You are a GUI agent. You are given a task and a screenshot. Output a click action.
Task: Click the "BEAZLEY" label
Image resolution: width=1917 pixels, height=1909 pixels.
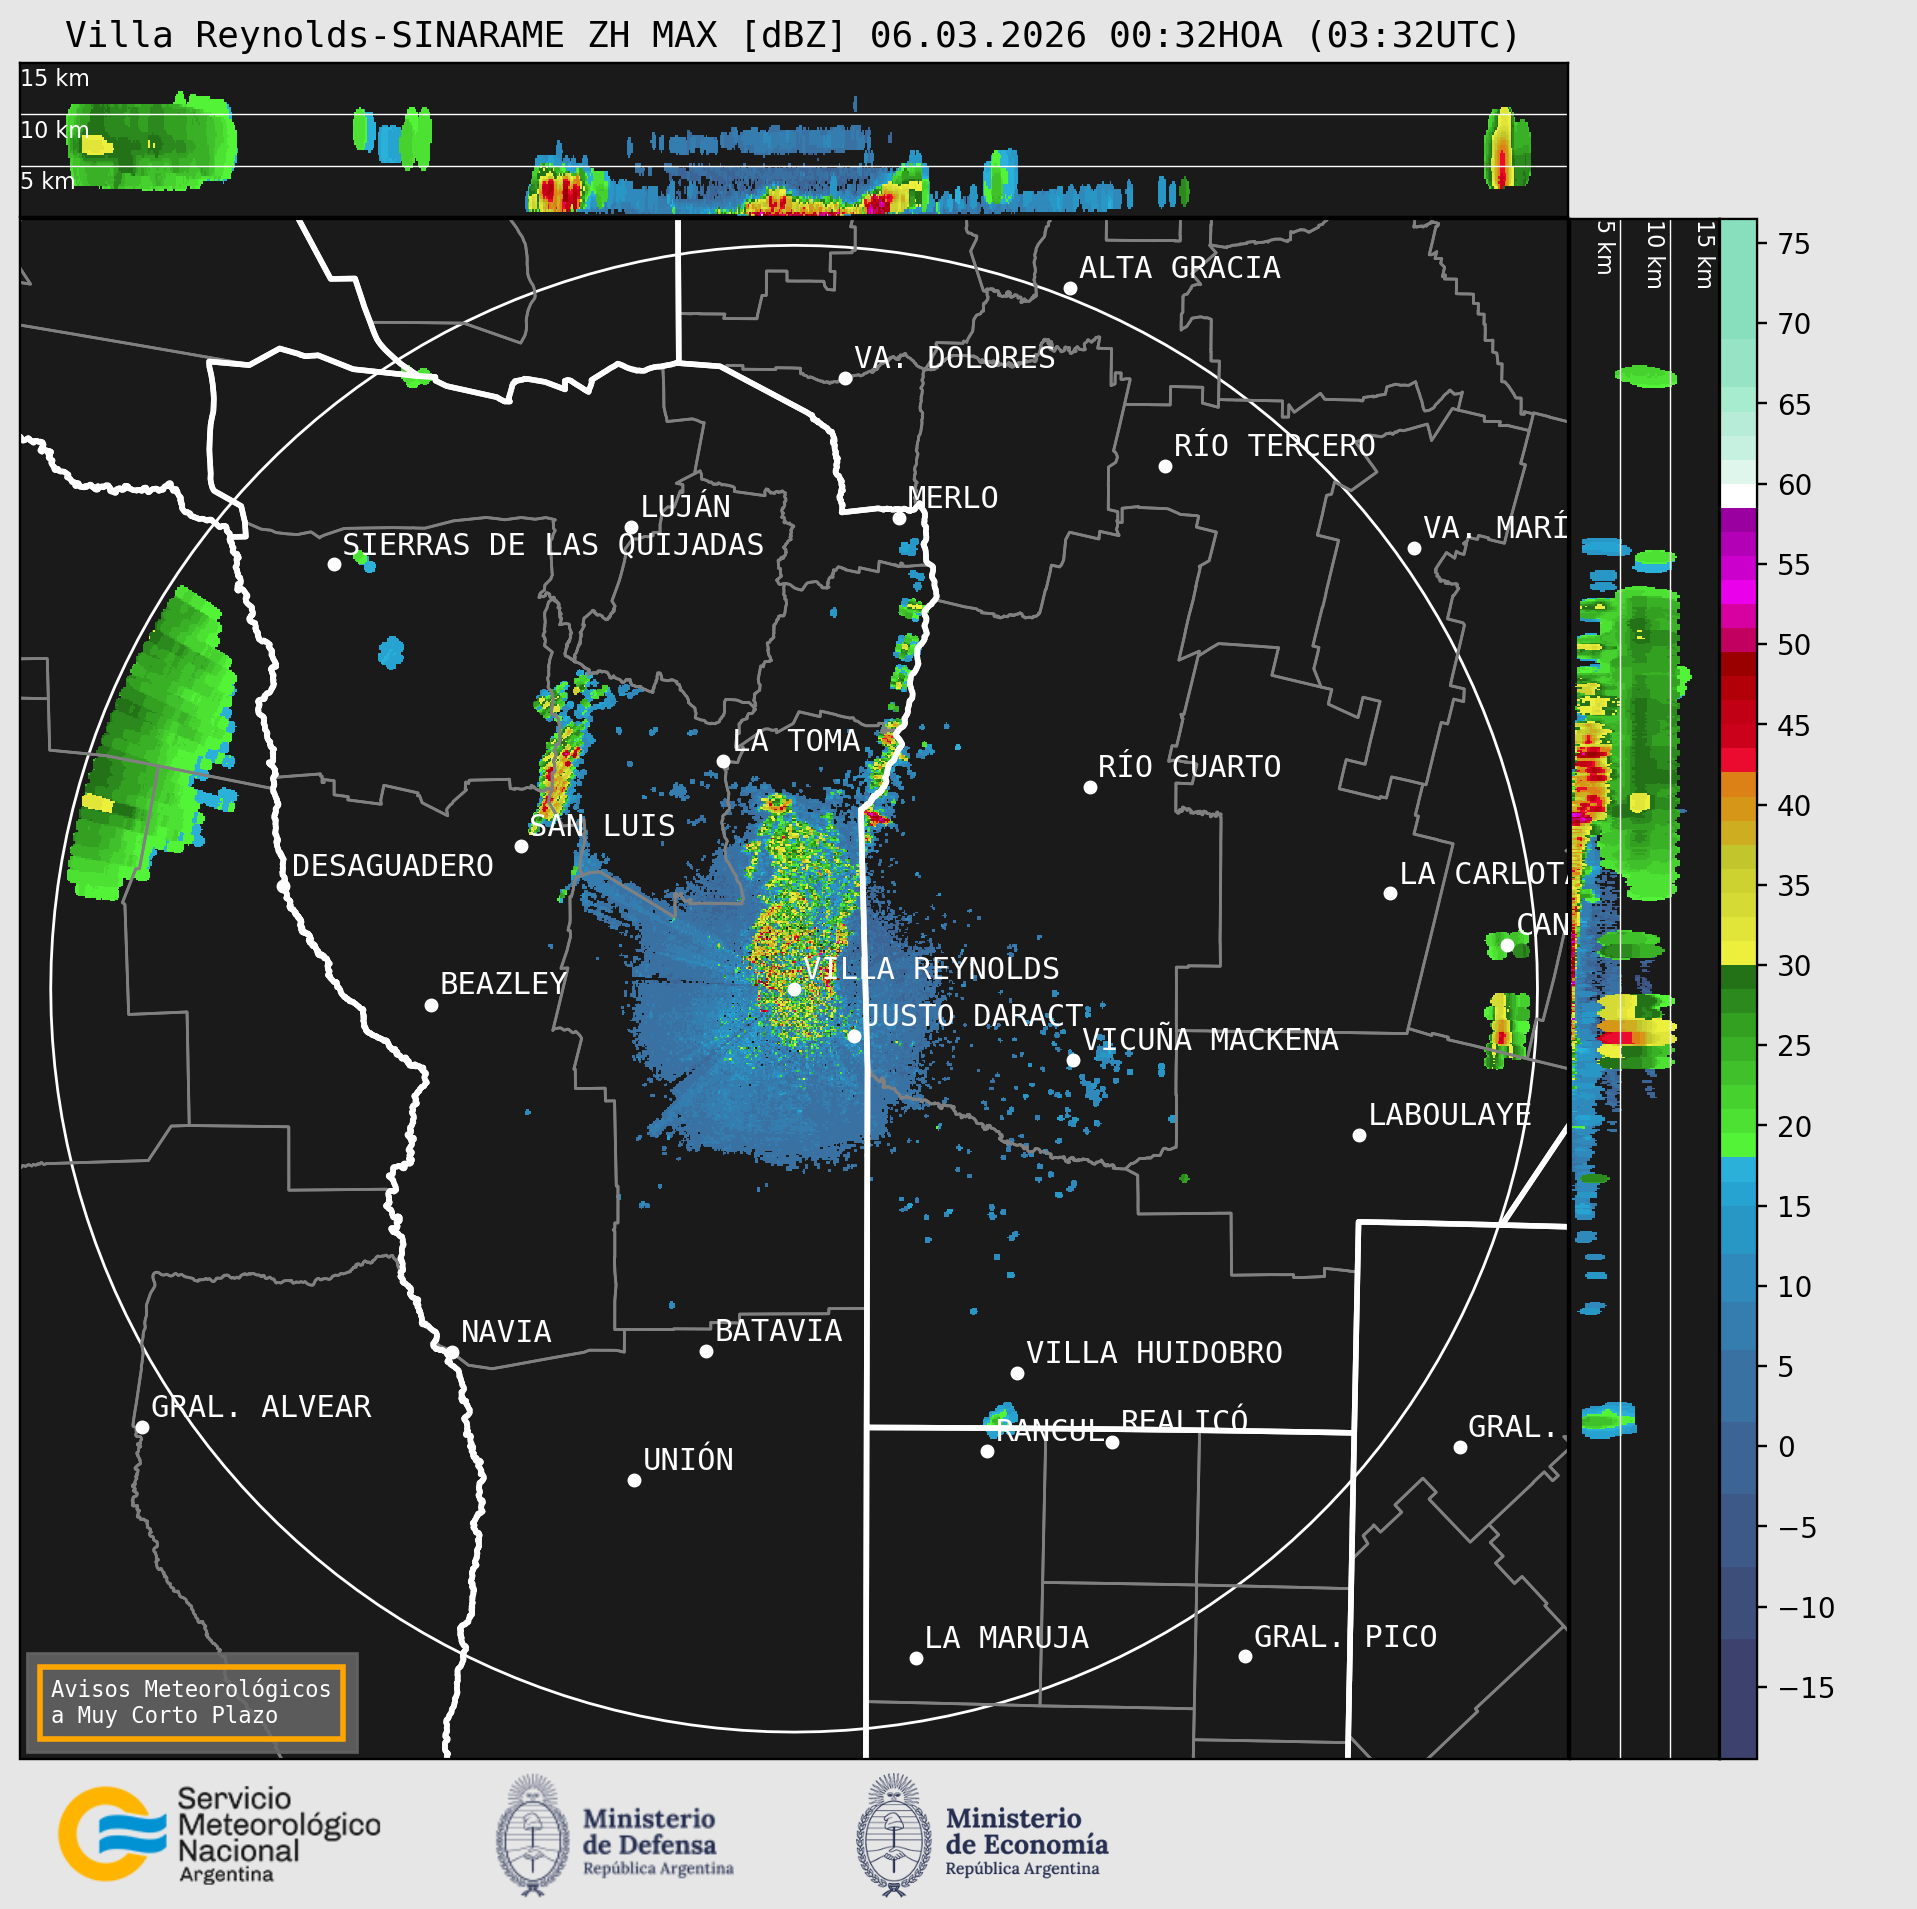[x=504, y=984]
